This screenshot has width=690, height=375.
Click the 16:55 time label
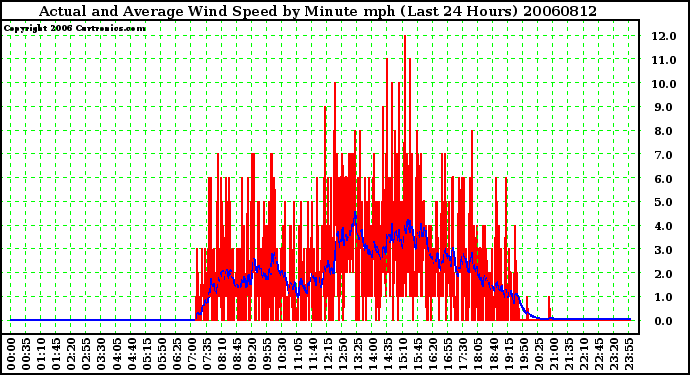tap(448, 355)
